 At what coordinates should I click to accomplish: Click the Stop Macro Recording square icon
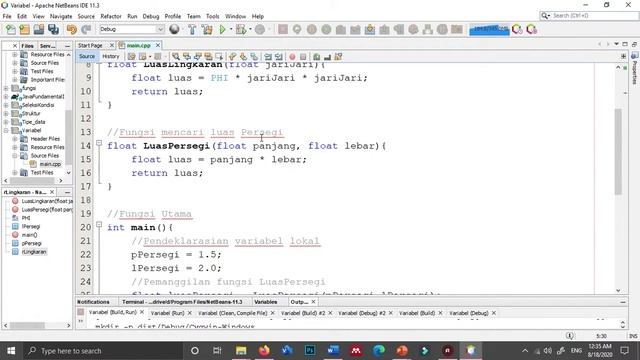[303, 56]
